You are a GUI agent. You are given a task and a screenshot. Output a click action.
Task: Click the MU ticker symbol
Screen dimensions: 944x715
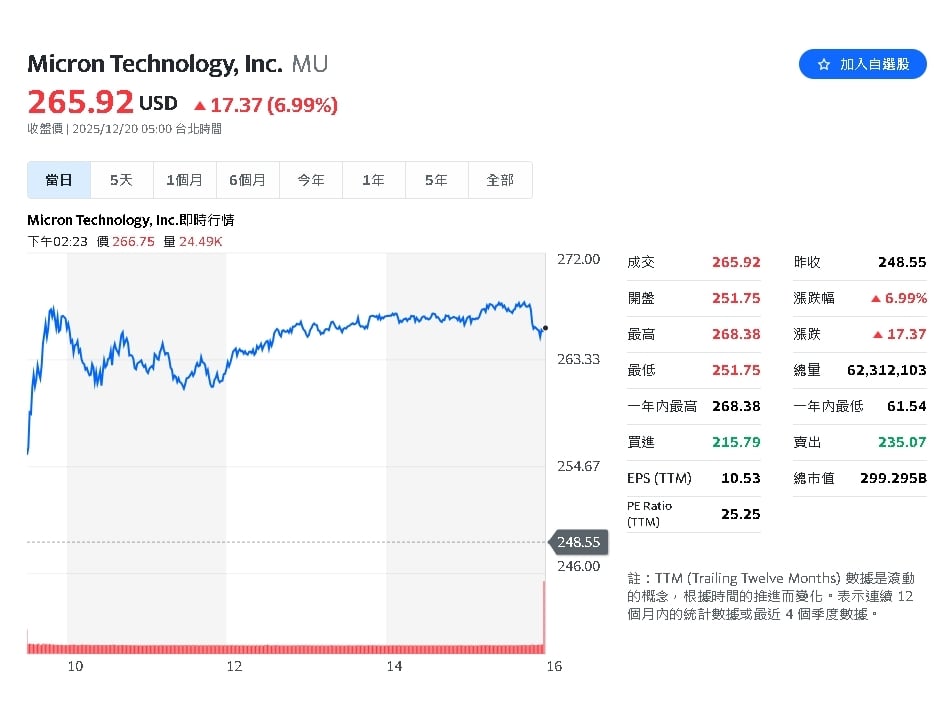click(x=309, y=64)
